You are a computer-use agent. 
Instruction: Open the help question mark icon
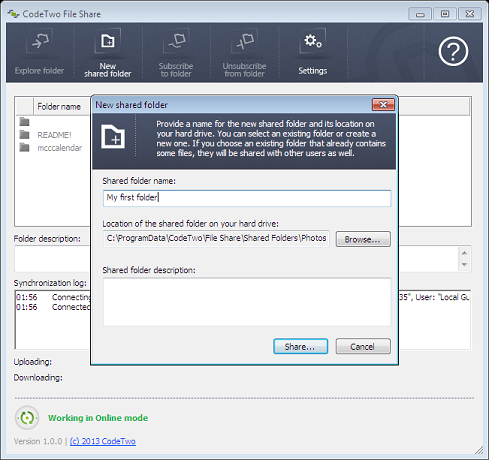[453, 51]
